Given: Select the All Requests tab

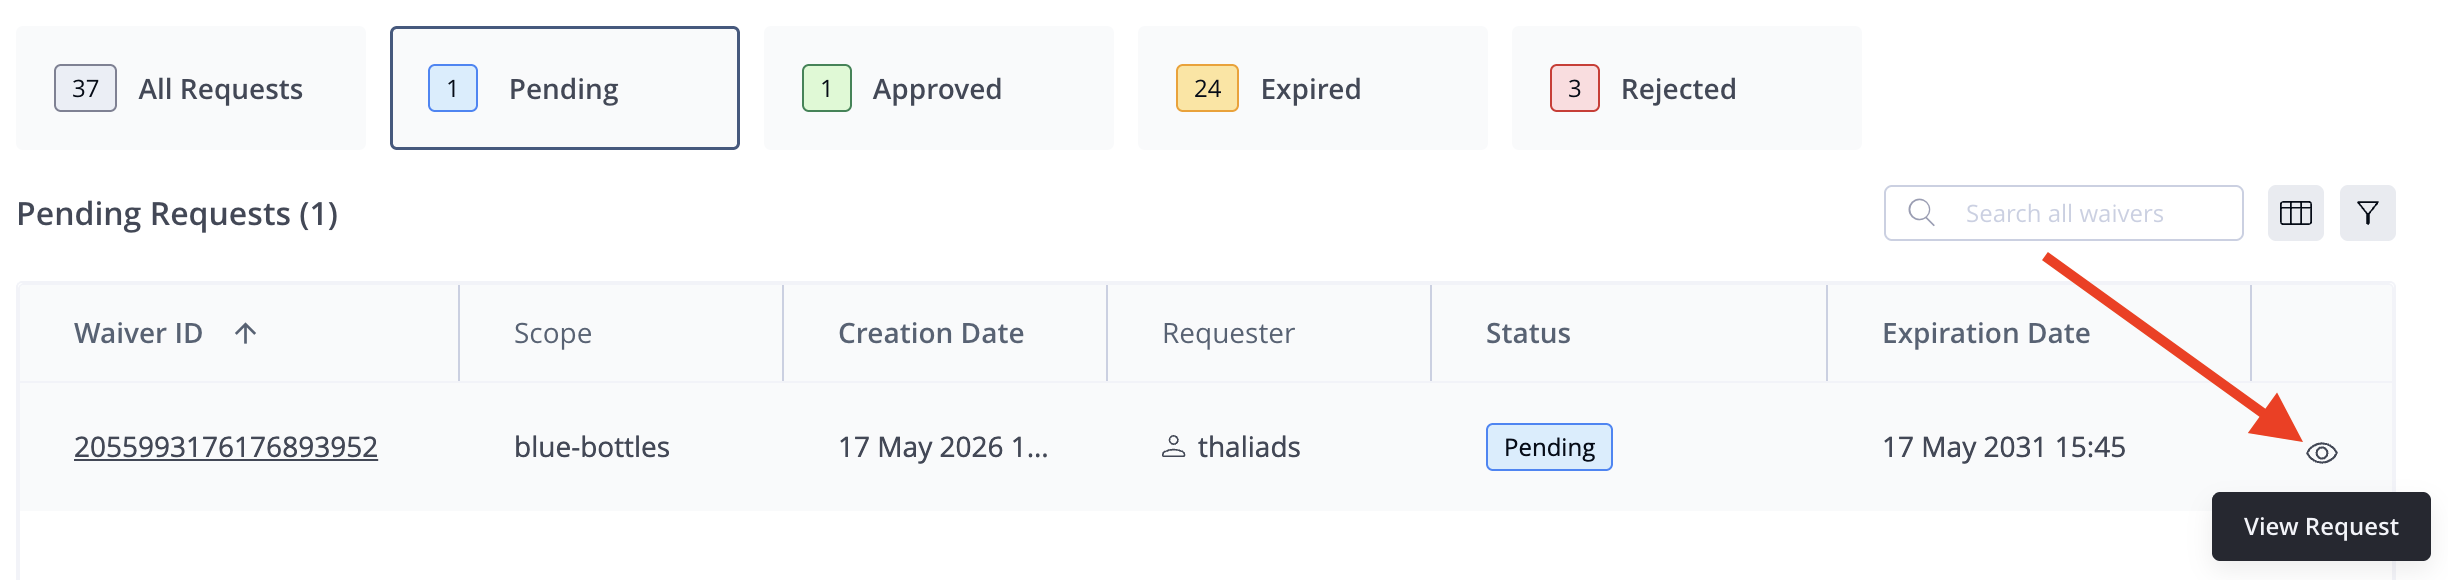Looking at the screenshot, I should 191,88.
